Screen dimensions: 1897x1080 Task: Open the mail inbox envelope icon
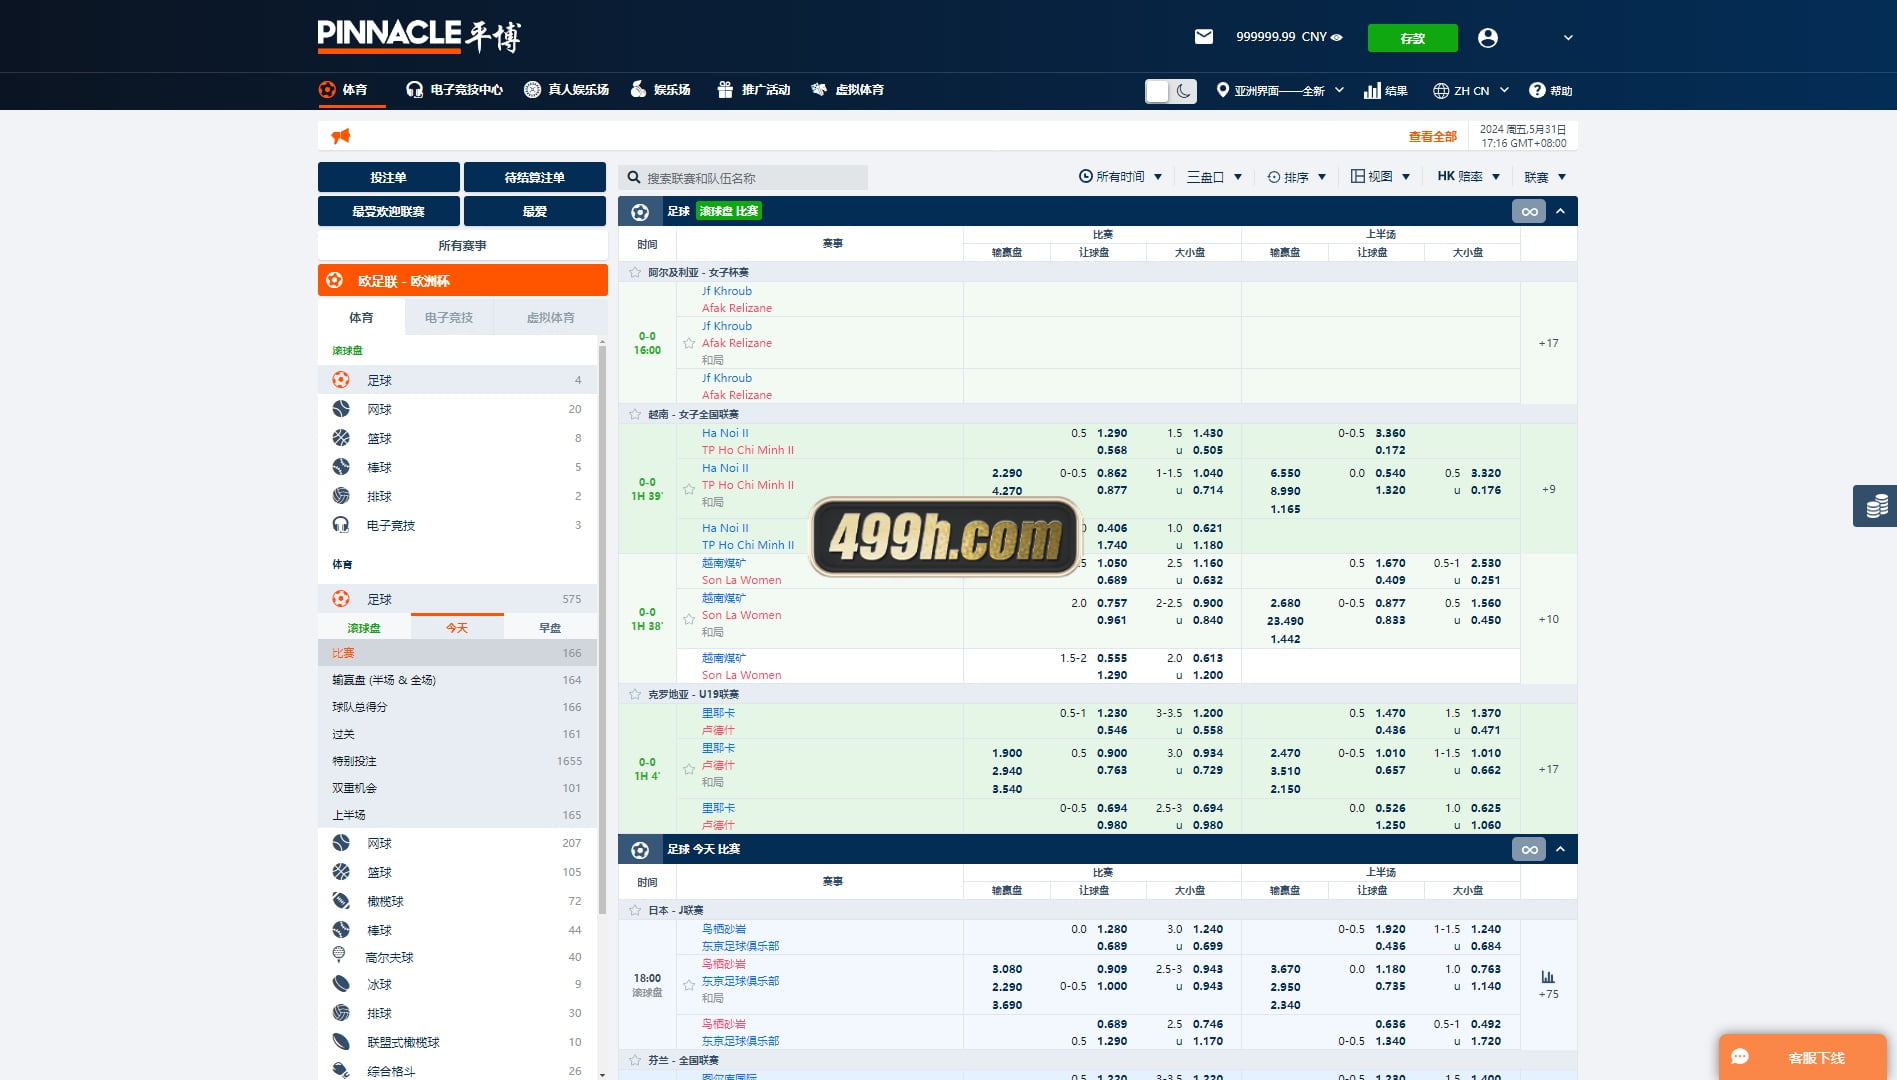[x=1204, y=37]
